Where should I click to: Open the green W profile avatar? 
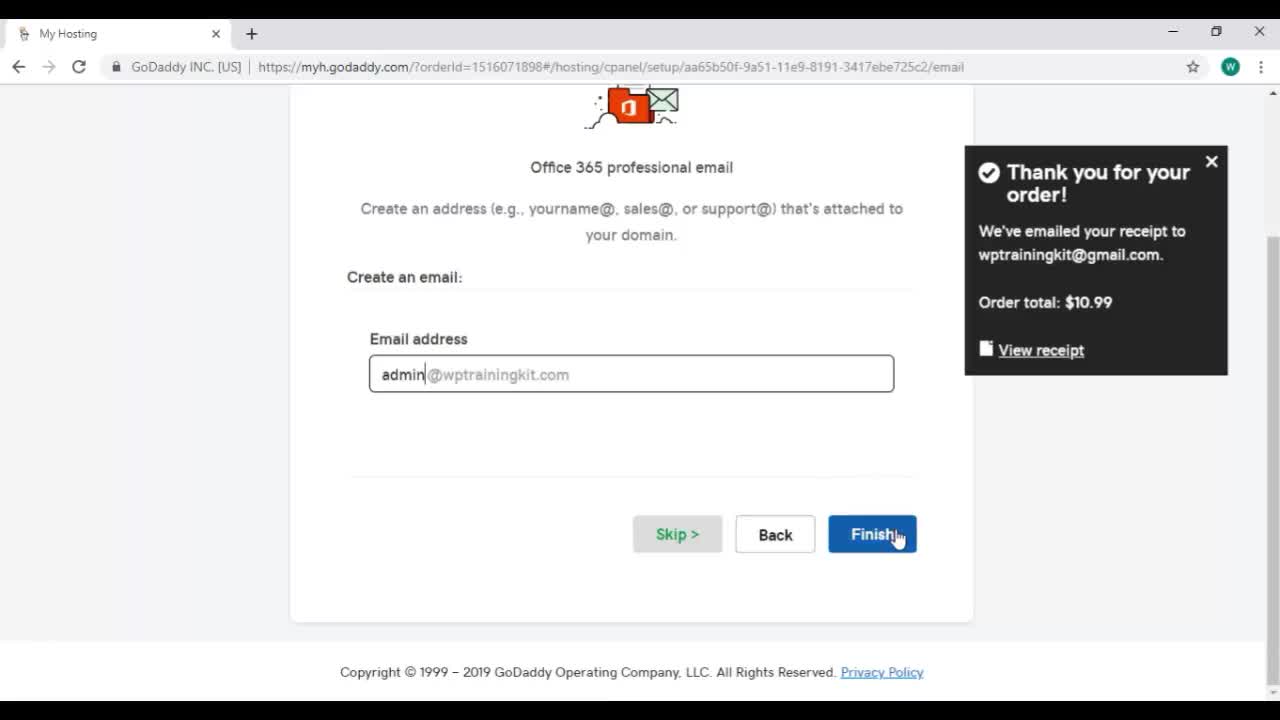(x=1230, y=67)
